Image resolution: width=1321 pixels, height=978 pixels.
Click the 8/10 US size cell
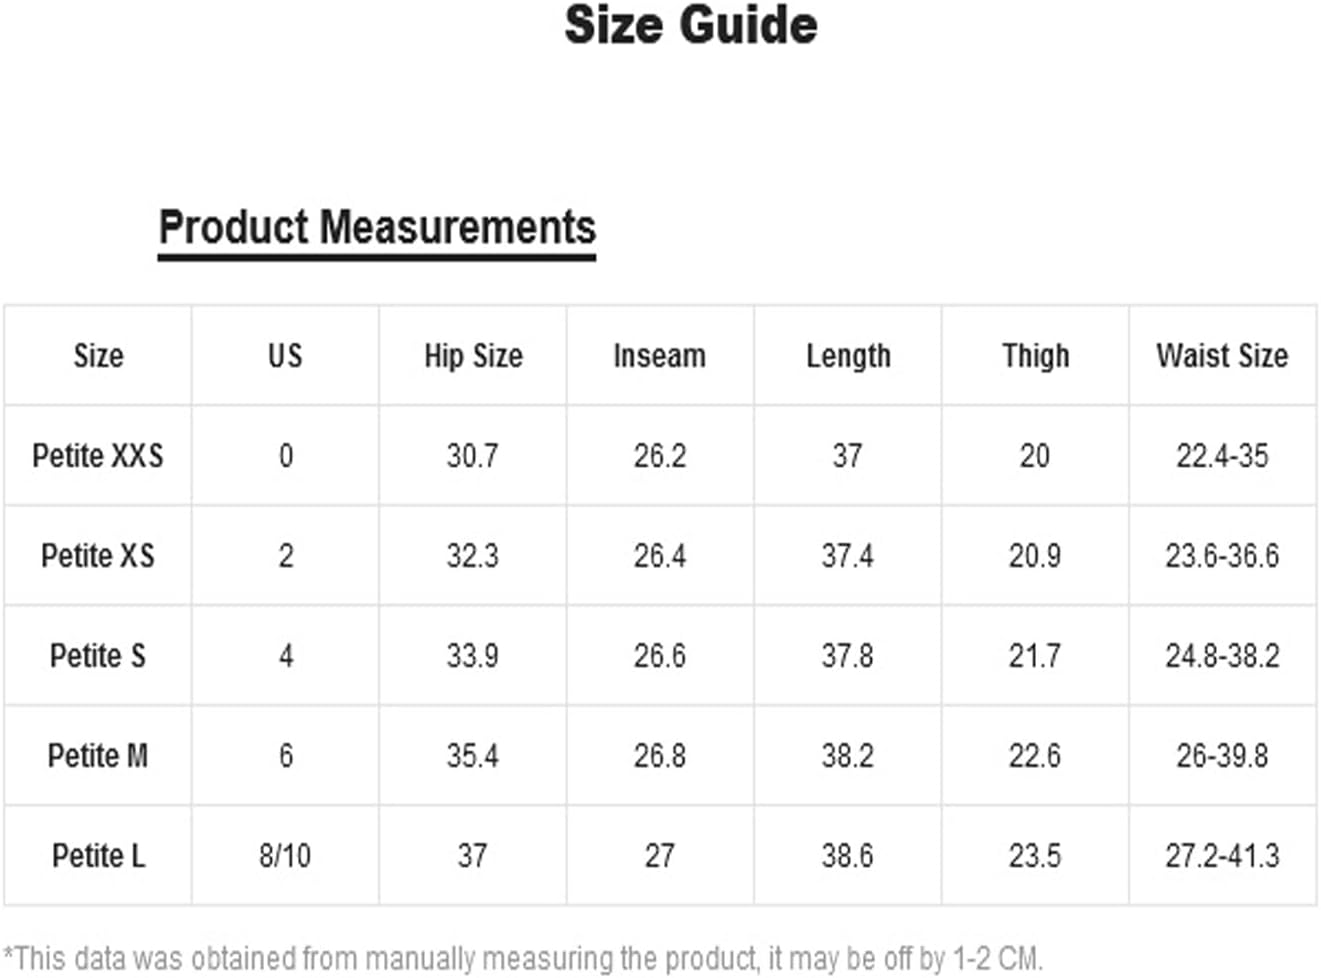tap(285, 856)
